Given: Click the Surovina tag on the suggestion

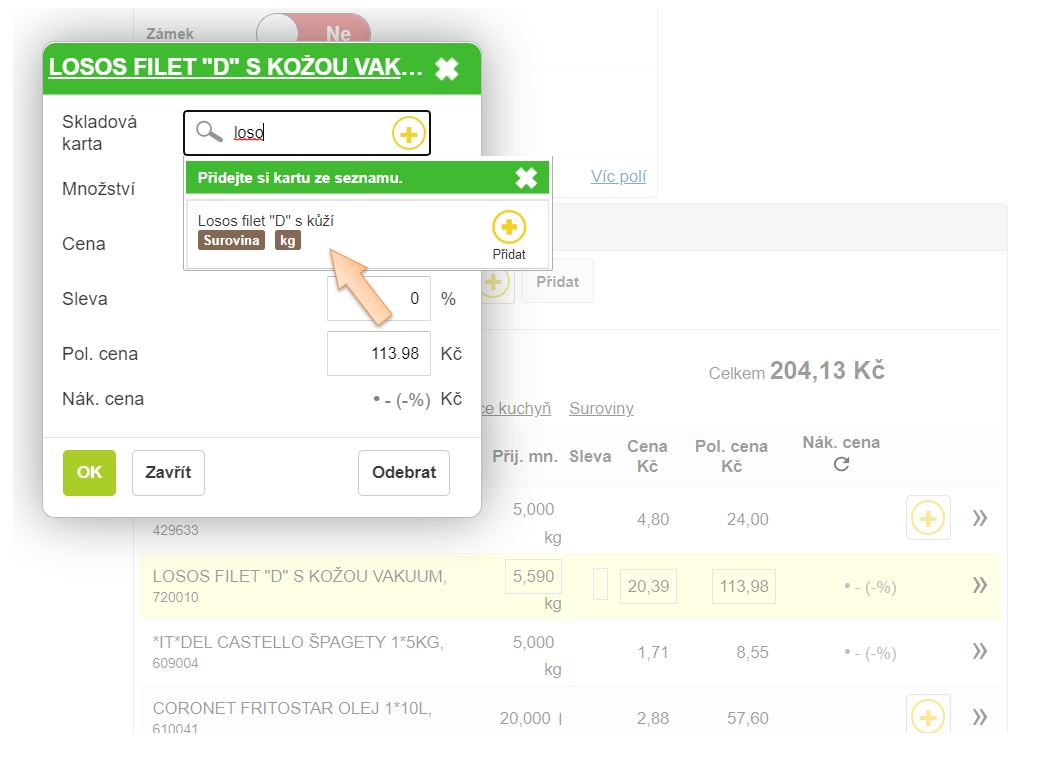Looking at the screenshot, I should 231,240.
